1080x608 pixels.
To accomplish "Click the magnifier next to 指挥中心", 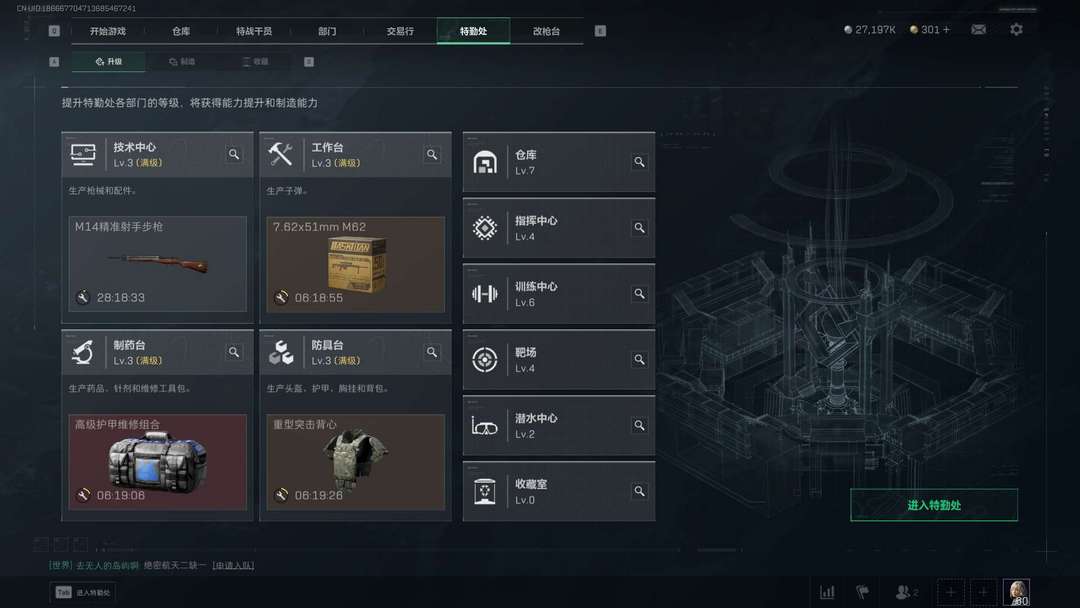I will [639, 228].
